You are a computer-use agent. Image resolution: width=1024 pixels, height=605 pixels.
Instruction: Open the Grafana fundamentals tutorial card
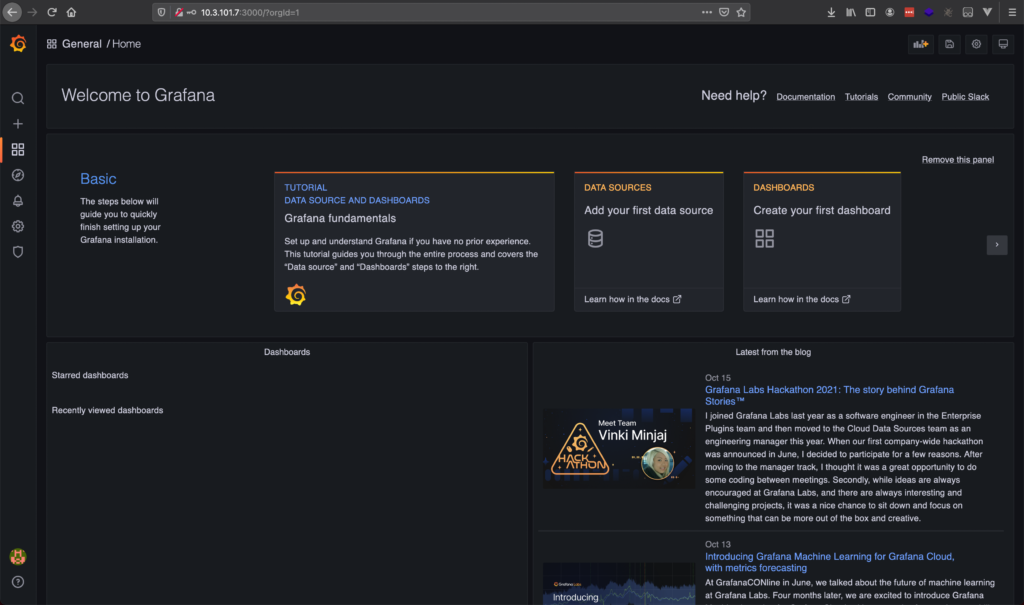[414, 241]
